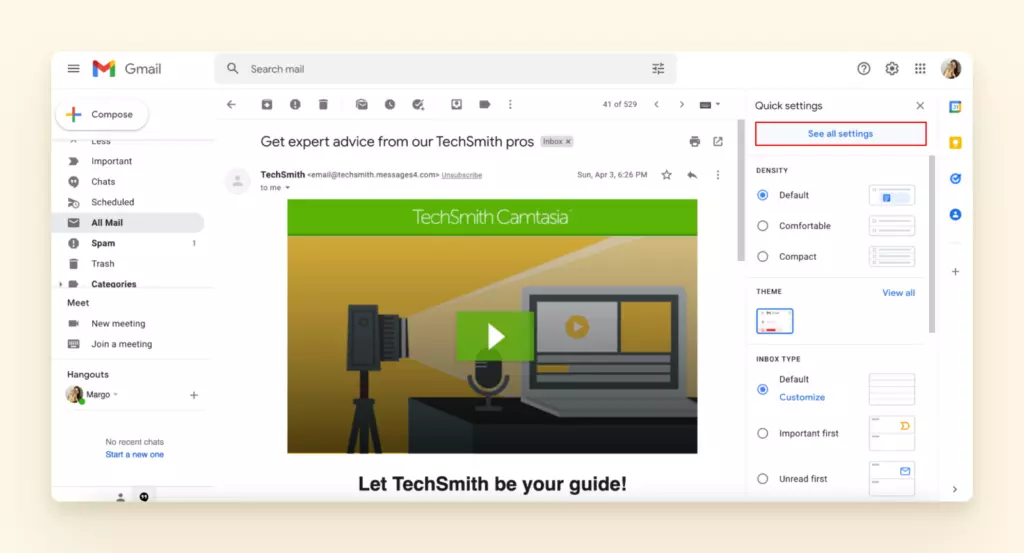The image size is (1024, 553).
Task: Select Important first inbox type
Action: pyautogui.click(x=762, y=434)
